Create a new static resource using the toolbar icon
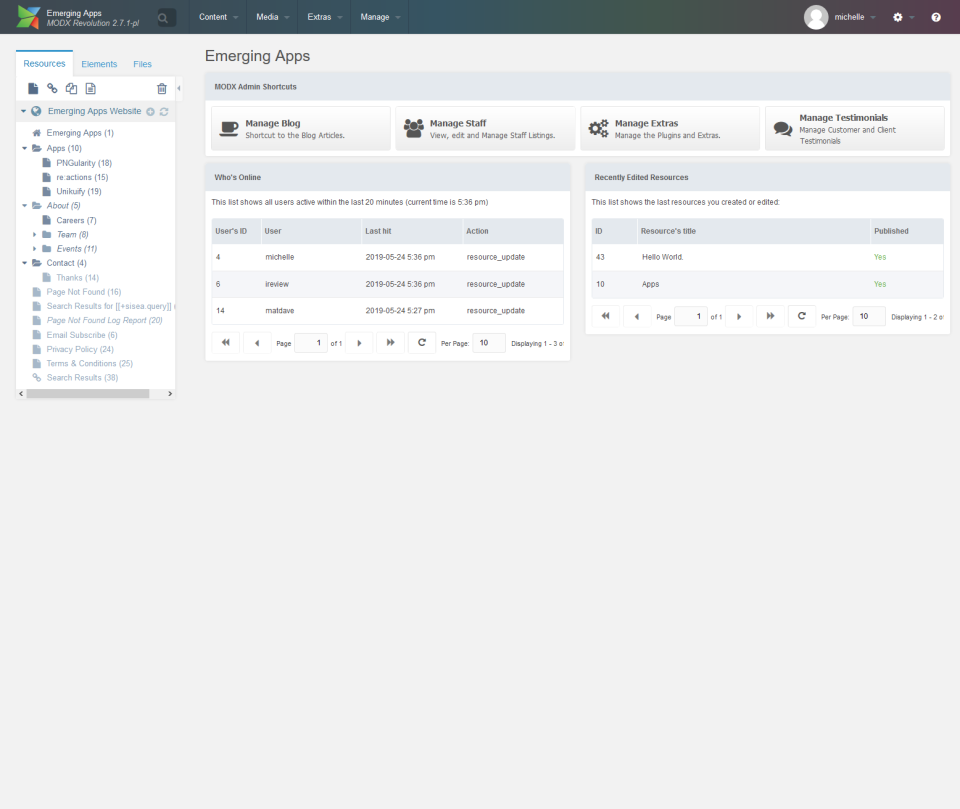The image size is (960, 809). (90, 88)
